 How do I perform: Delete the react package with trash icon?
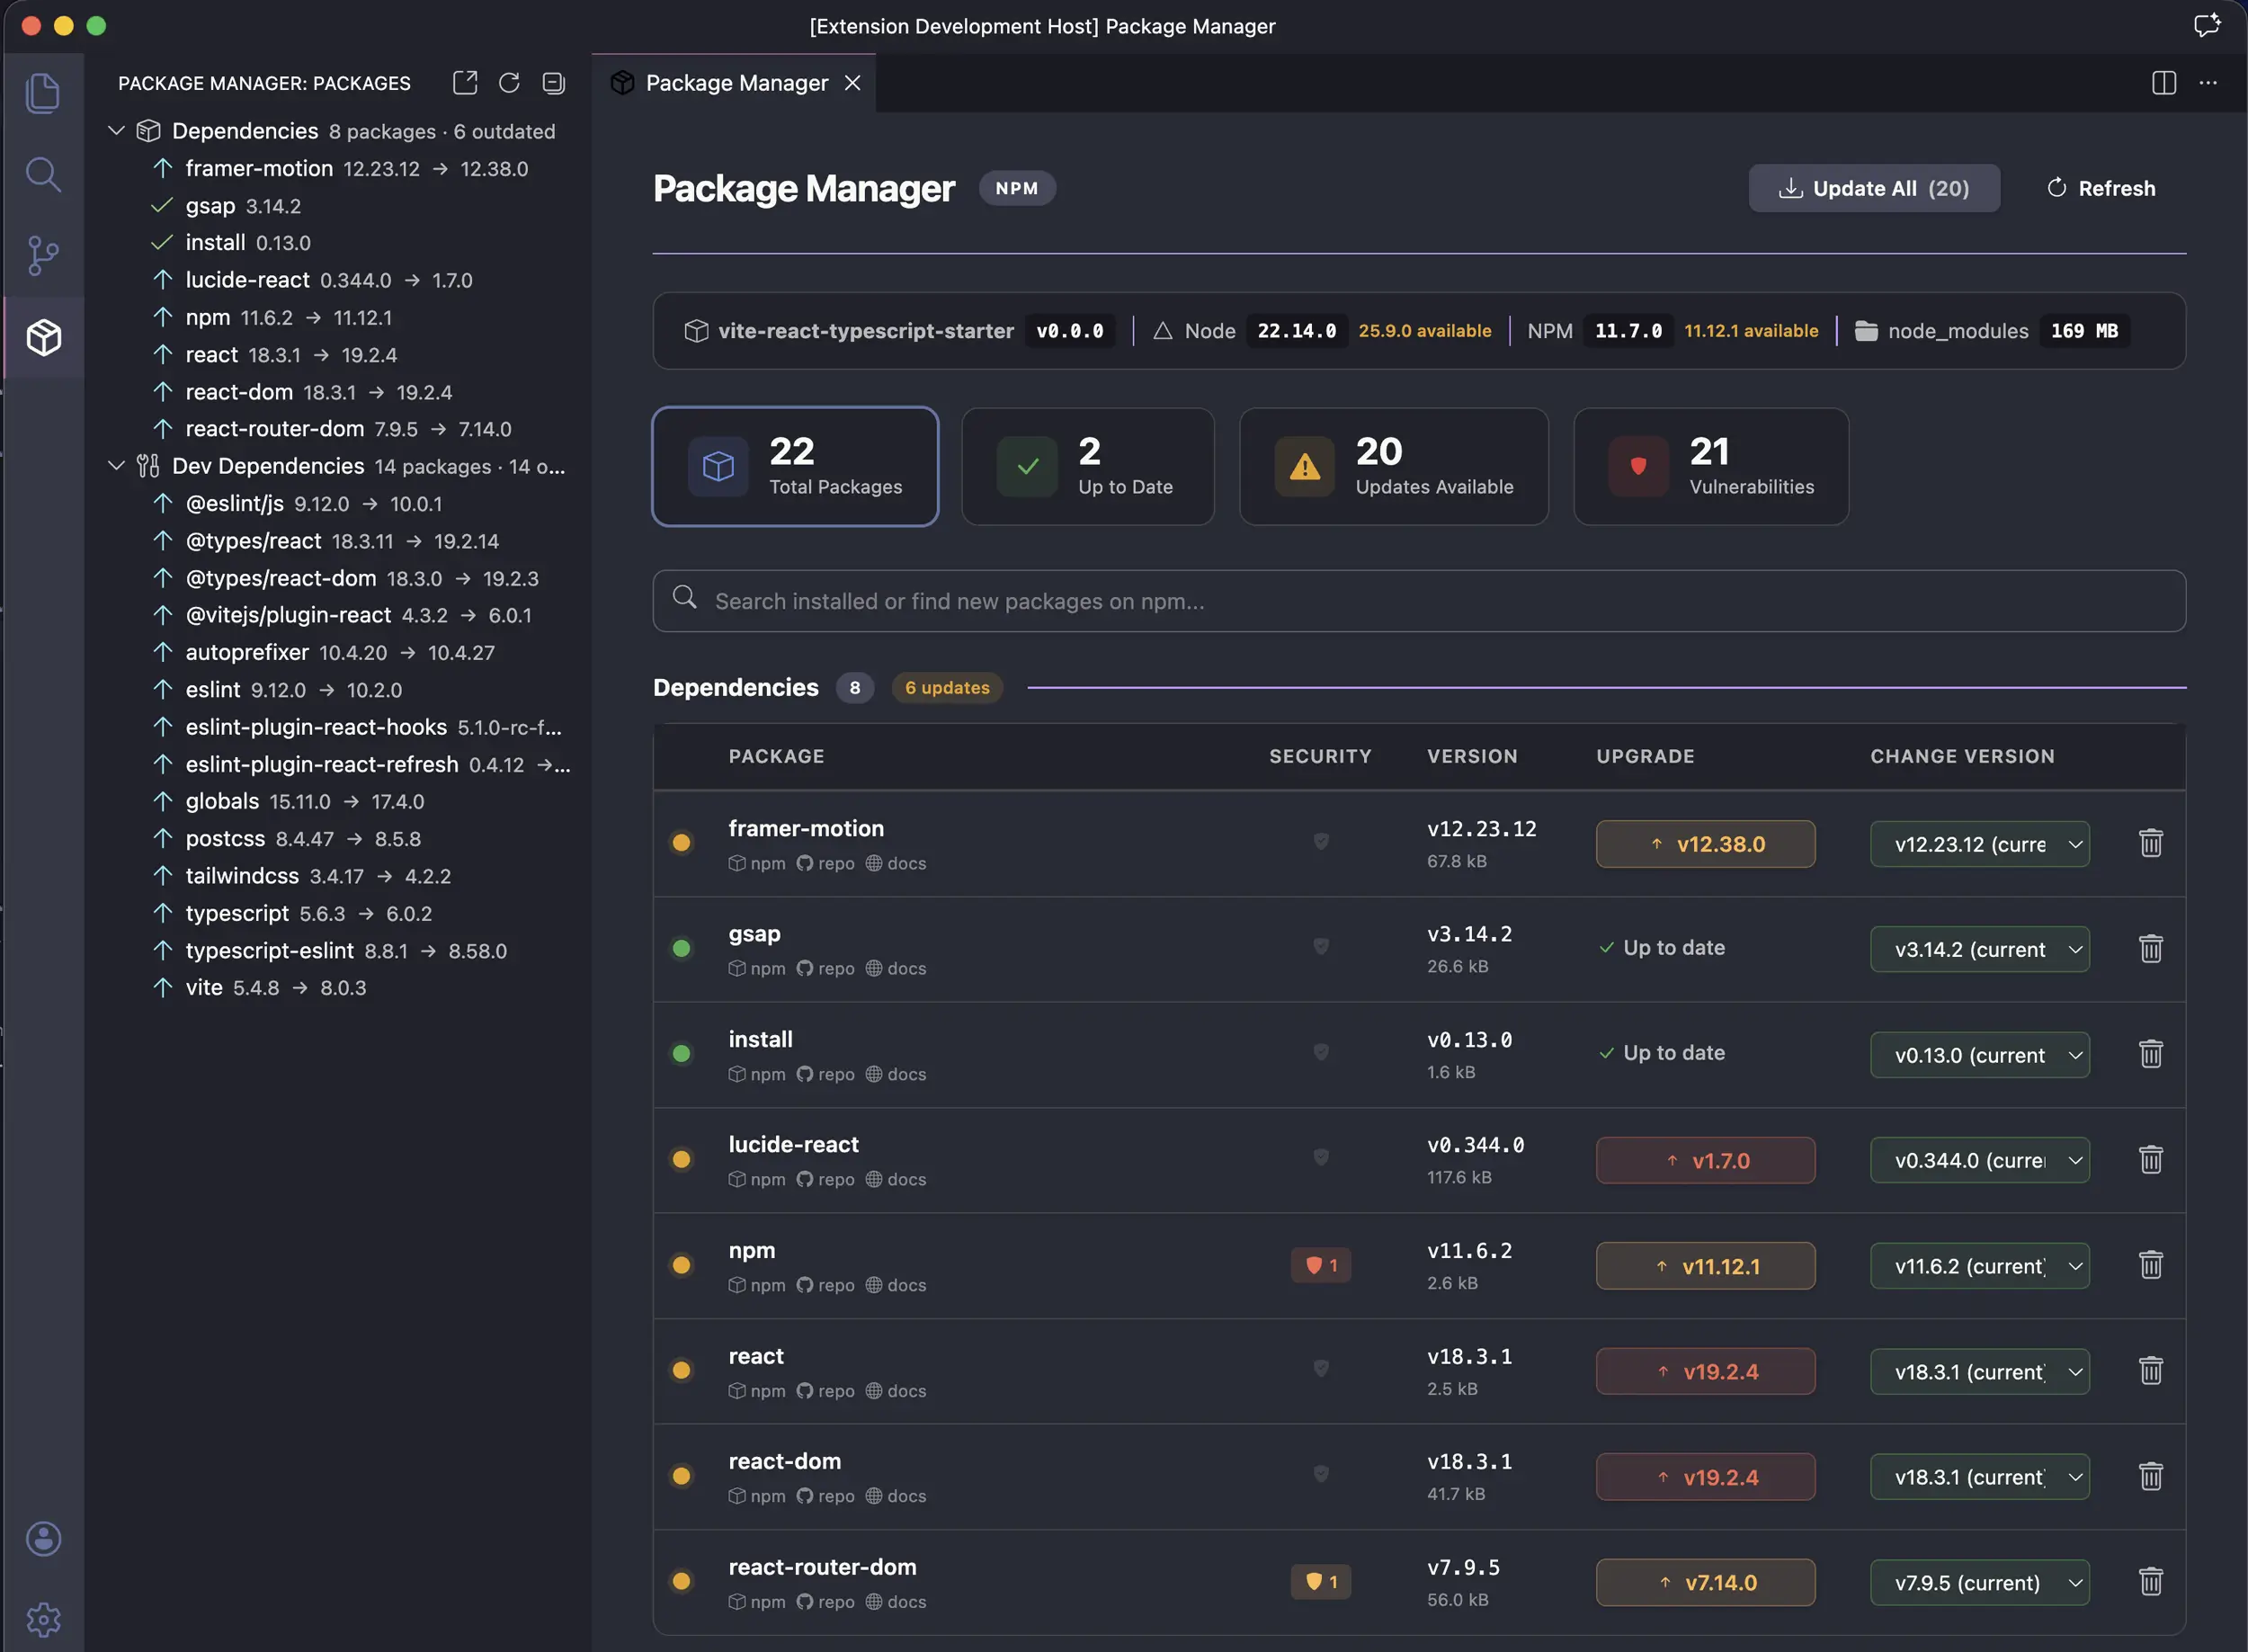2151,1370
